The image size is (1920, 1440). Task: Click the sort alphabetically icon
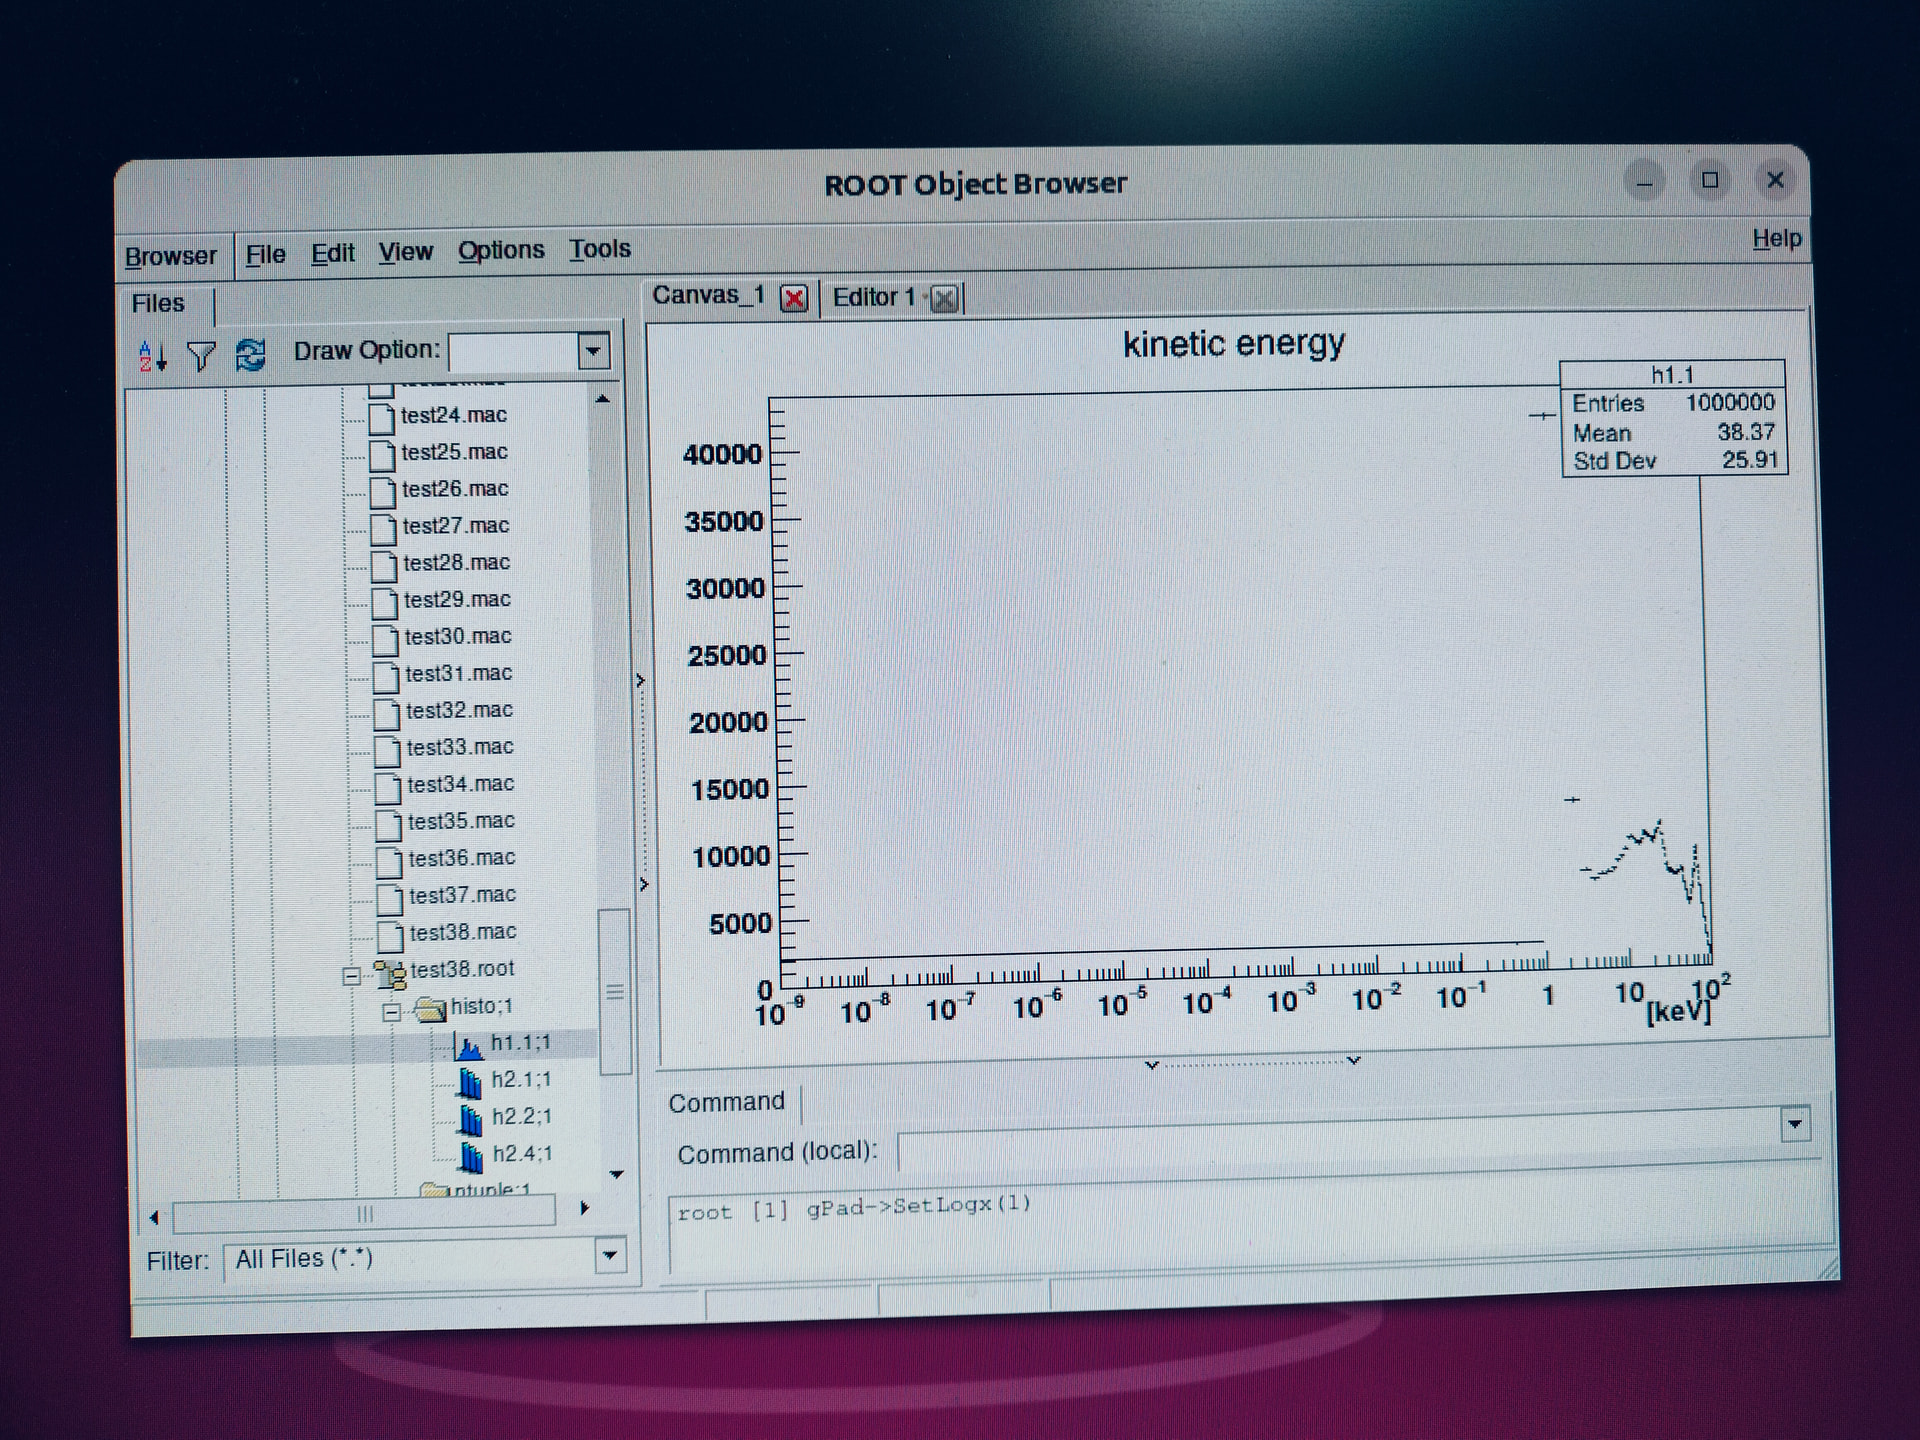tap(152, 356)
